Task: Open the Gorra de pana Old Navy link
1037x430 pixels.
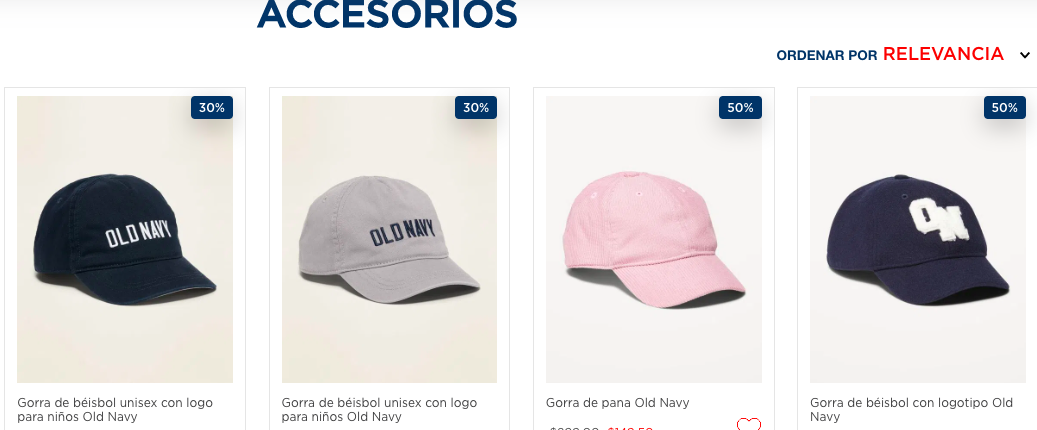Action: (x=618, y=402)
